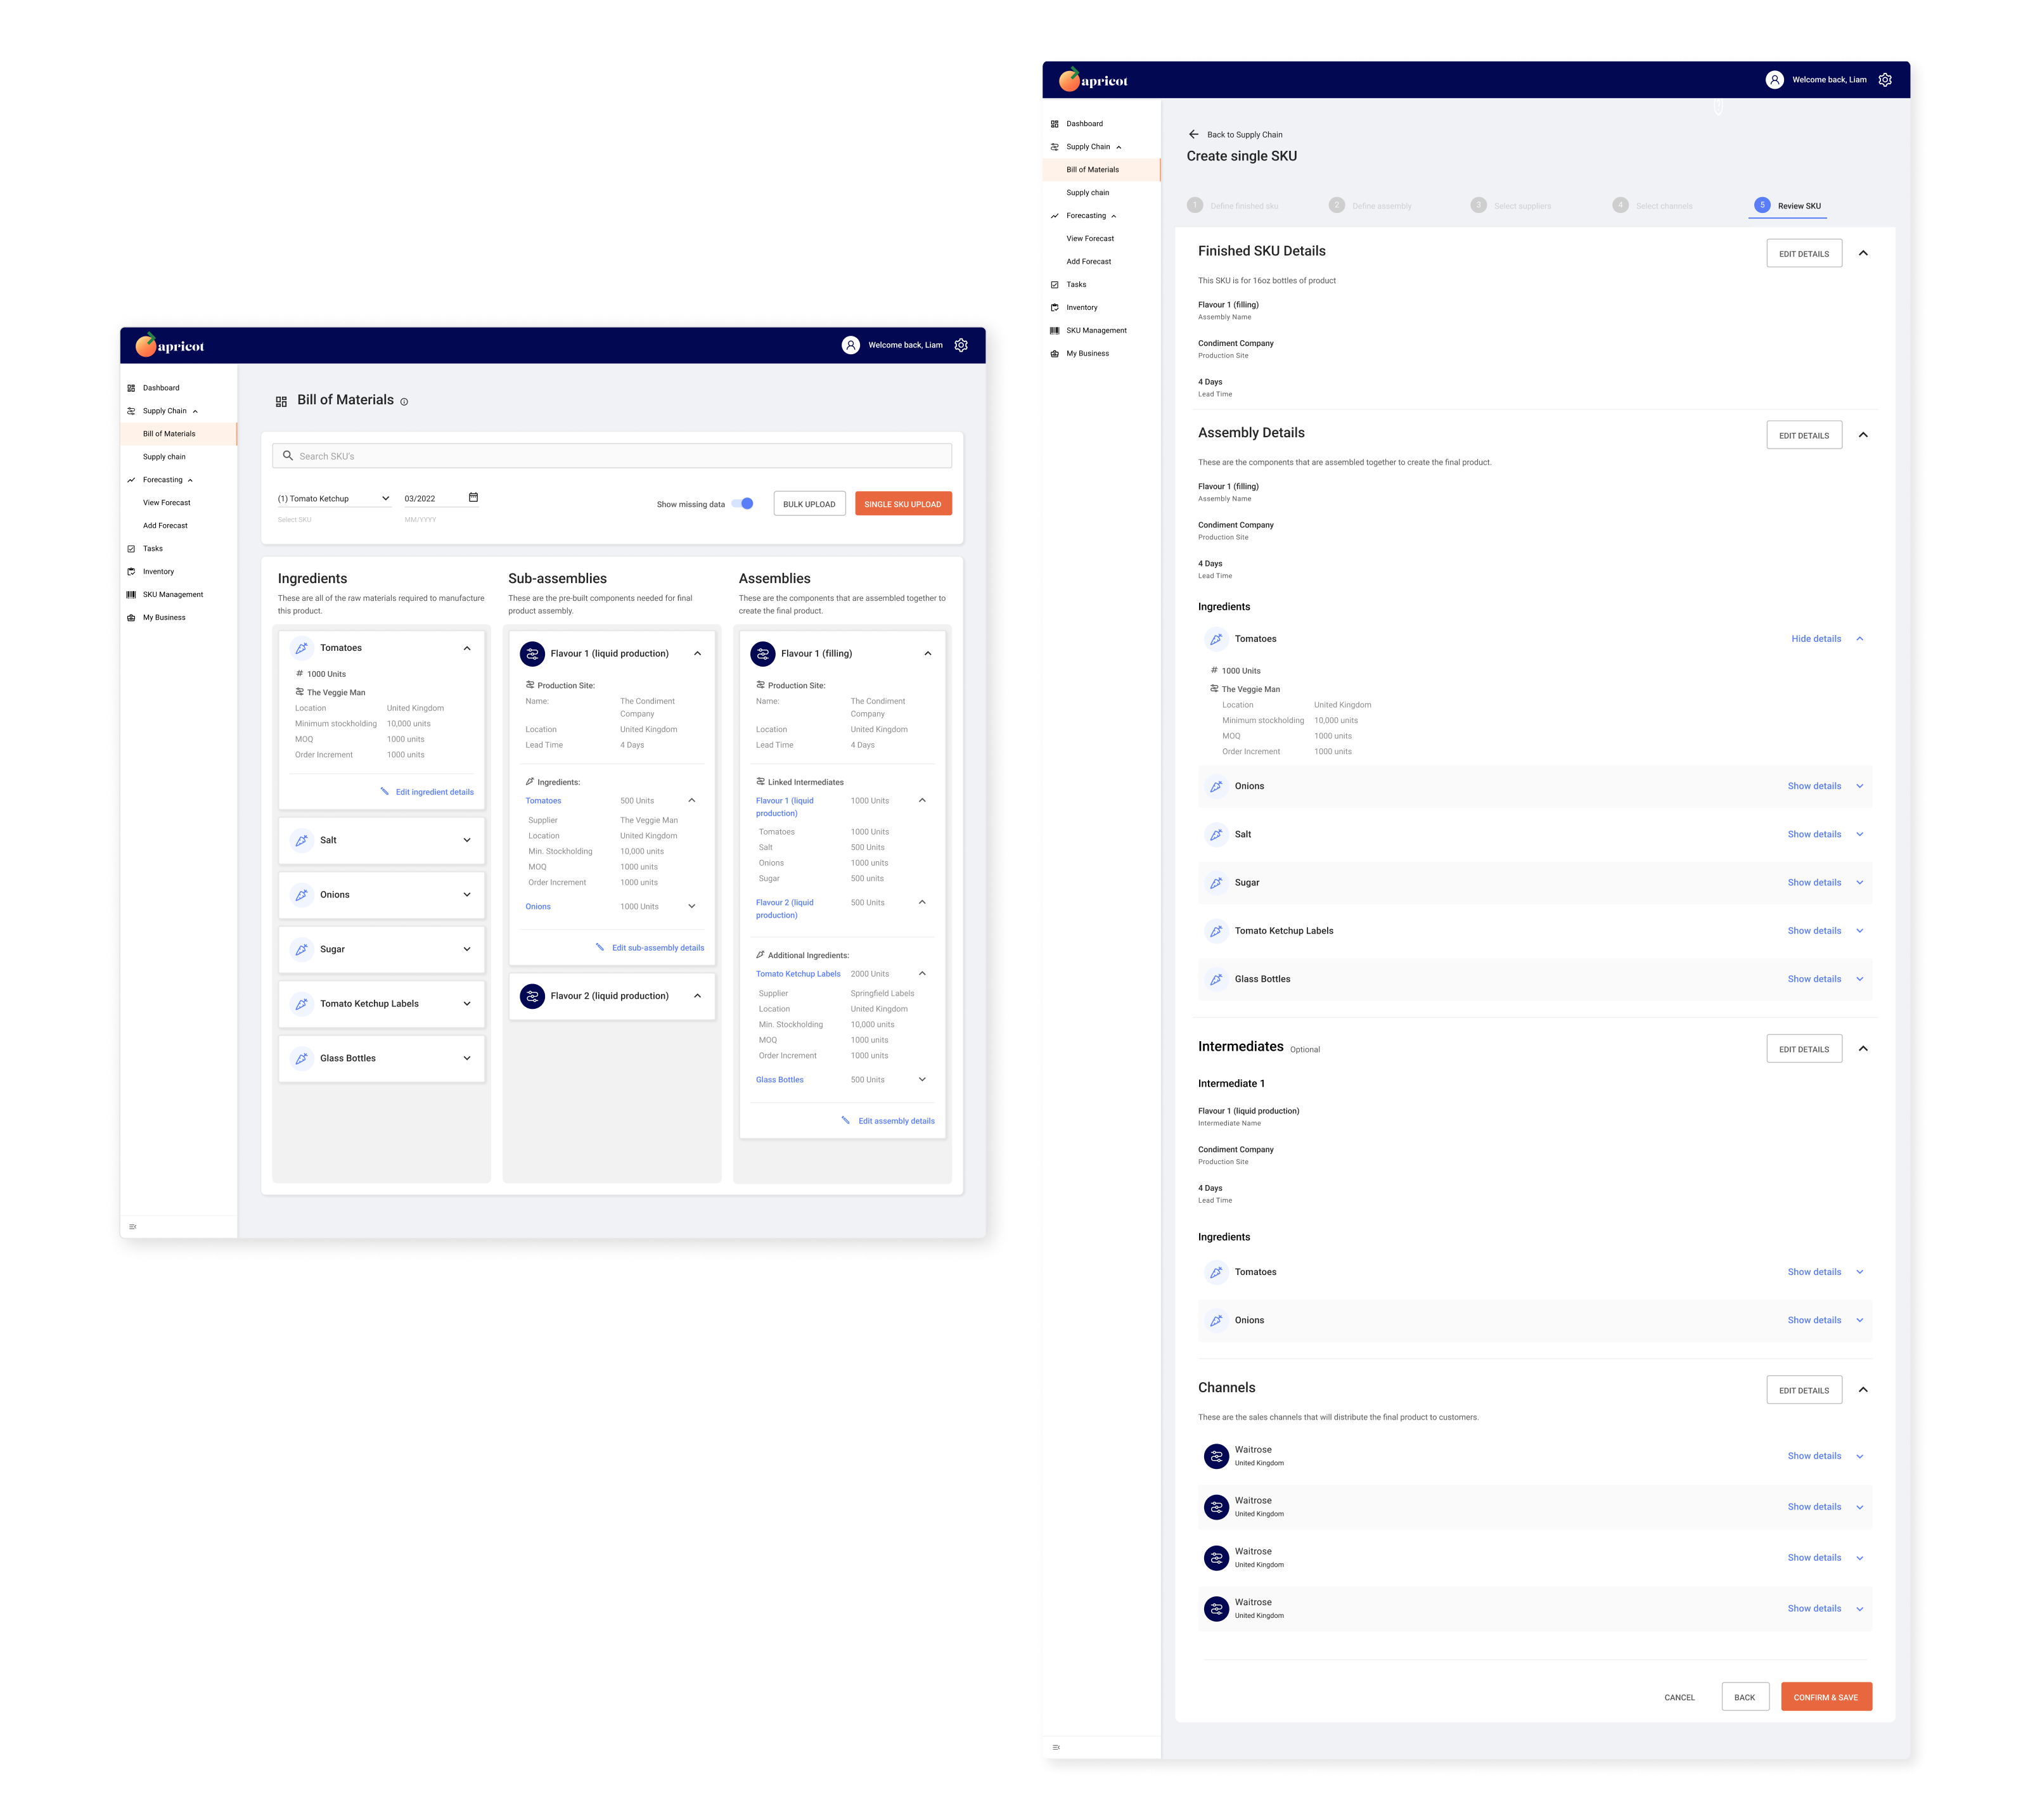Click sidebar collapse icon at bottom of left window
The width and height of the screenshot is (2028, 1820).
(133, 1226)
